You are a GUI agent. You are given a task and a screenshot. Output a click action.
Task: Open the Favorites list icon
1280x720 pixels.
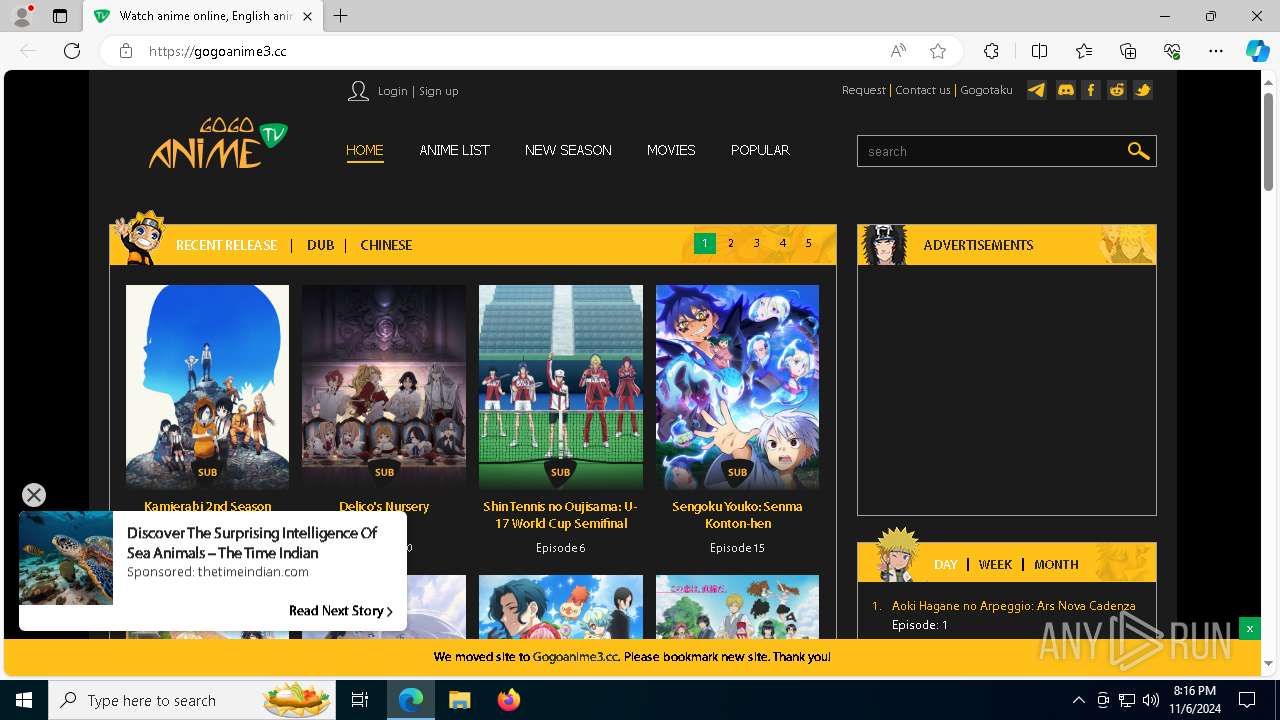click(x=1084, y=51)
